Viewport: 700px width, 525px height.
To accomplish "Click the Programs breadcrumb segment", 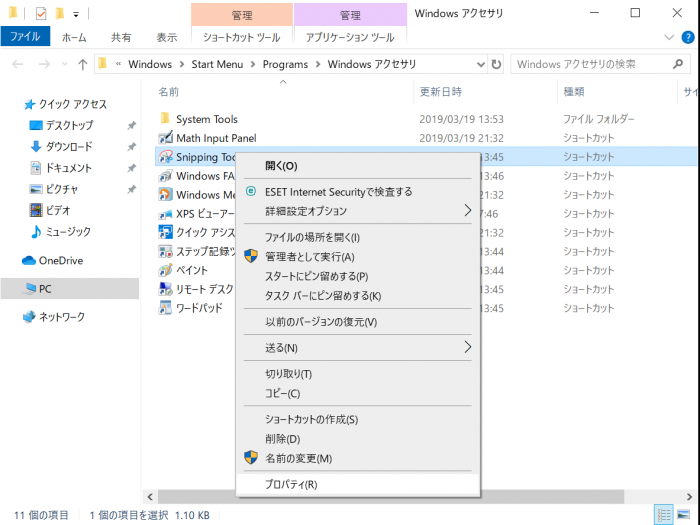I will [x=285, y=64].
